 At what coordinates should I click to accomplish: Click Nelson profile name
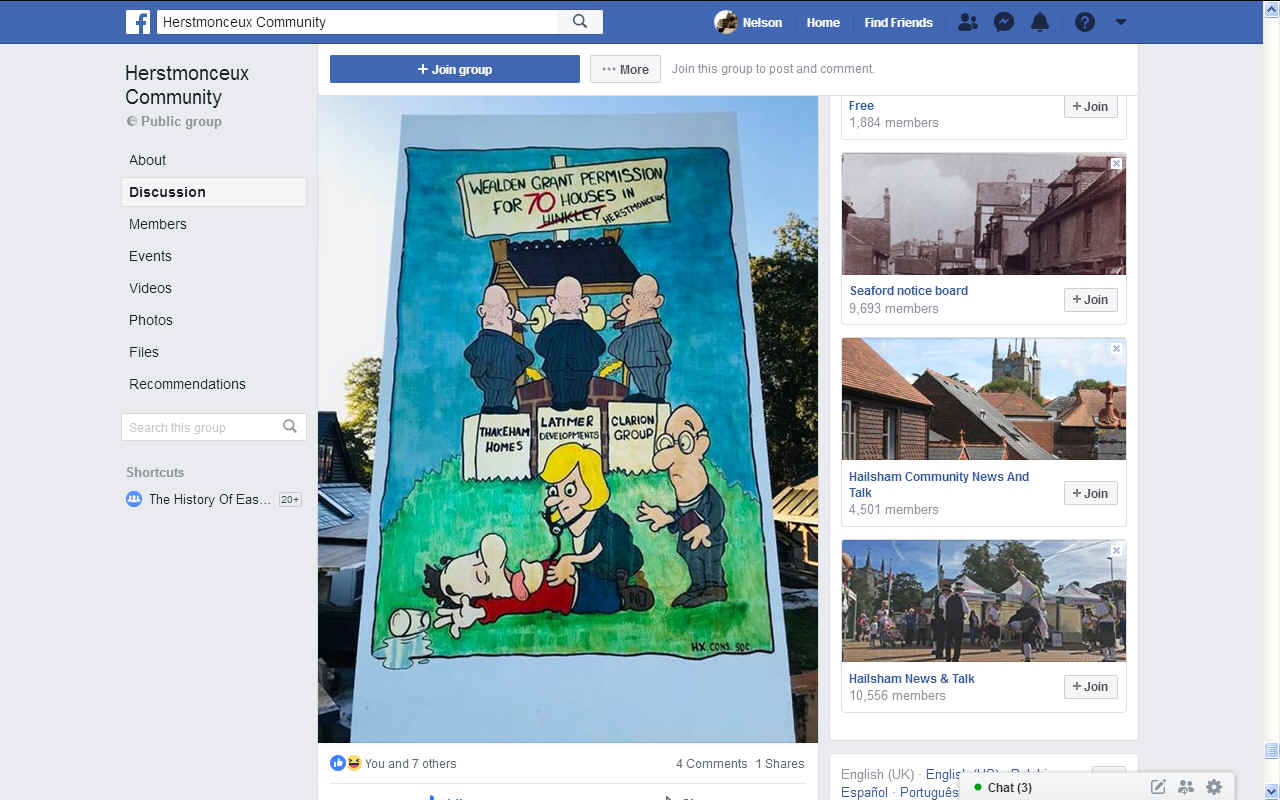(762, 22)
